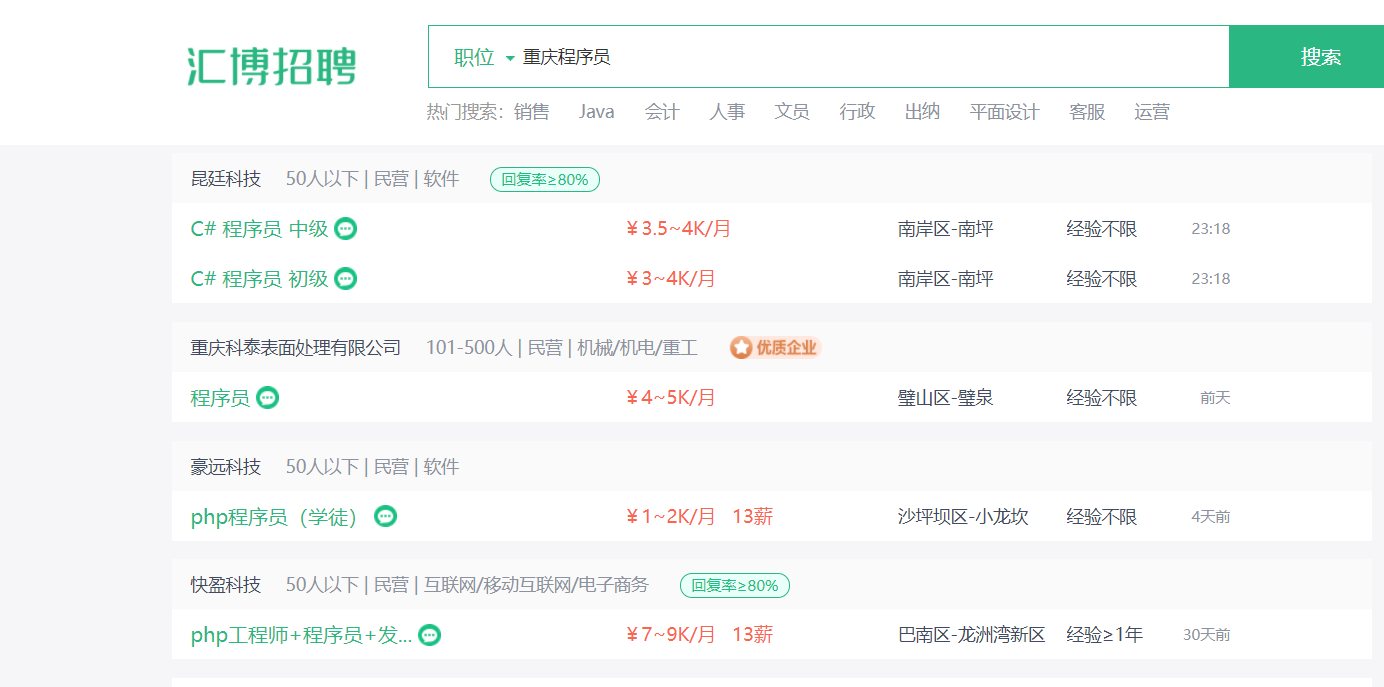Select hot search term 平面设计
1384x687 pixels.
point(1004,112)
